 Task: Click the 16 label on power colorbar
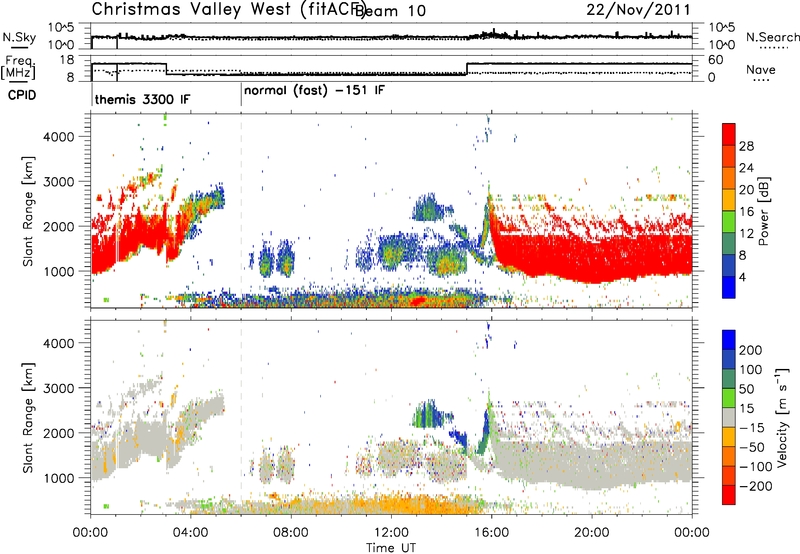click(x=746, y=212)
